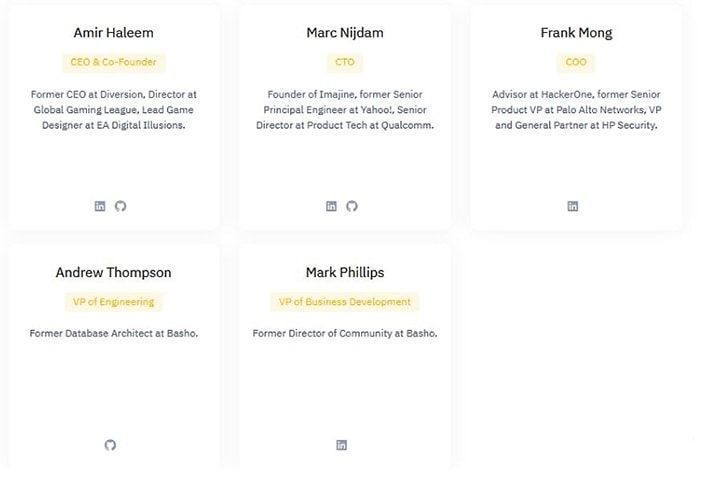
Task: Click the CTO role badge
Action: [344, 62]
